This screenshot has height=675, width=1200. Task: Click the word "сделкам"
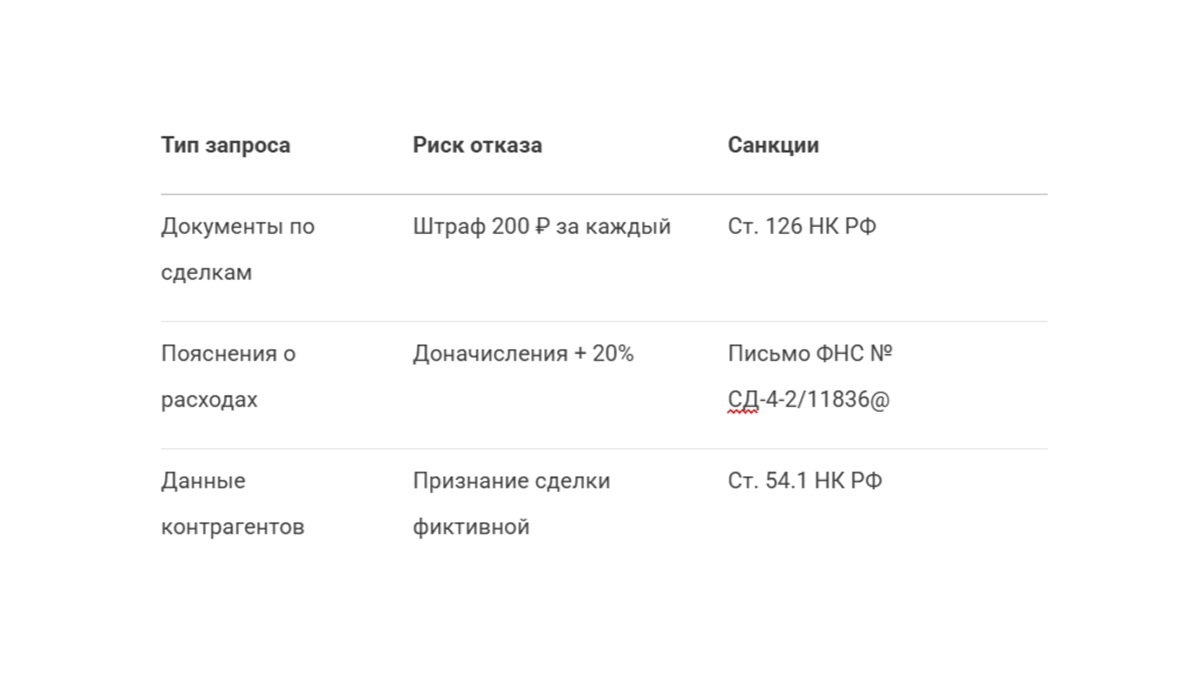pyautogui.click(x=206, y=273)
